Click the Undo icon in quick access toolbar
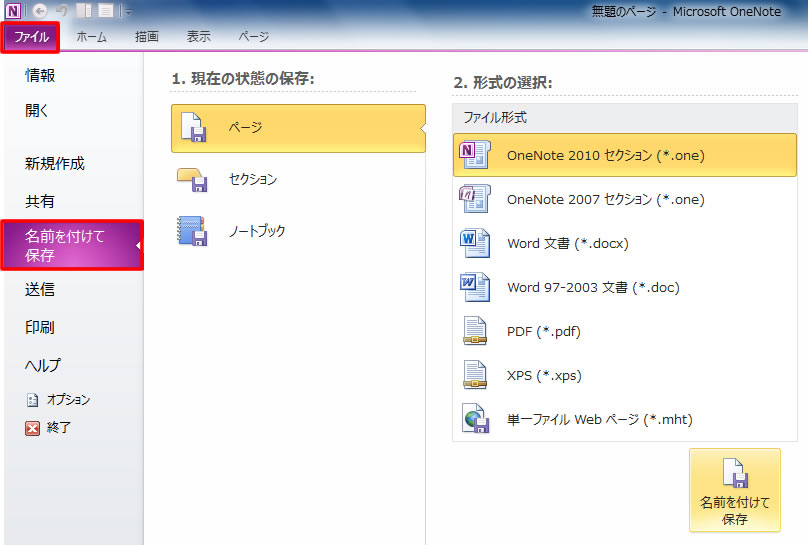 (x=62, y=10)
